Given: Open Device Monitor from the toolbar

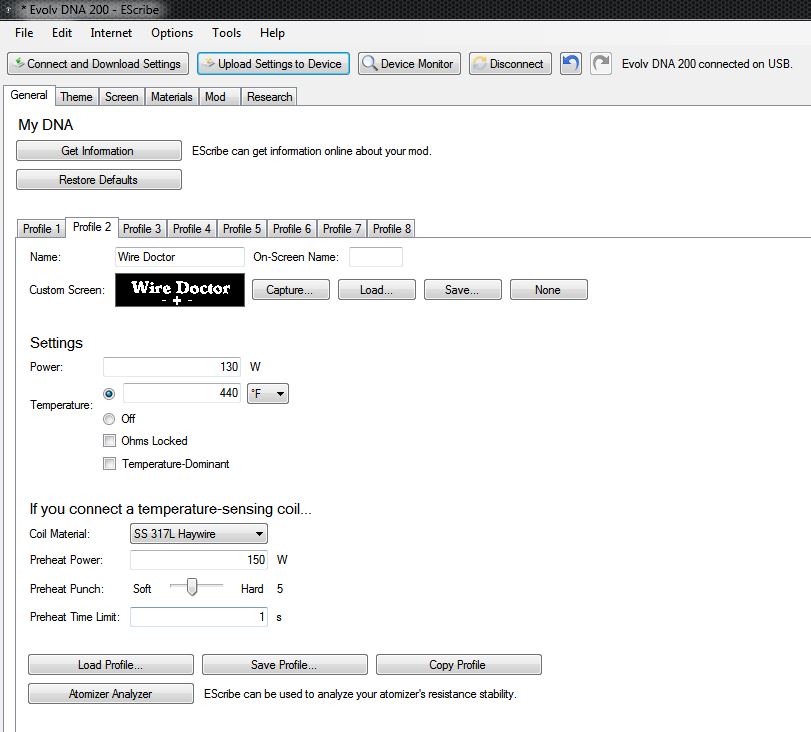Looking at the screenshot, I should click(x=409, y=63).
